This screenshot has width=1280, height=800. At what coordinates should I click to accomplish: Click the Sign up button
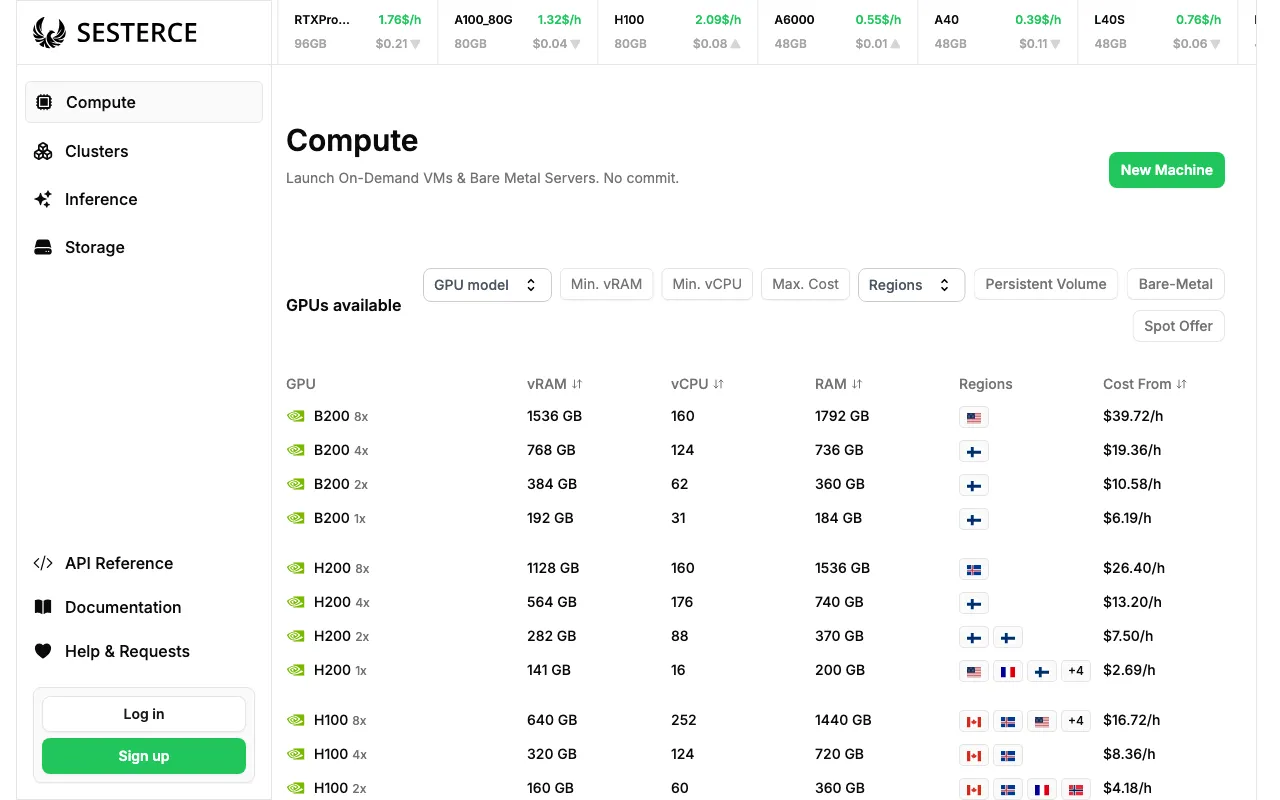[144, 756]
